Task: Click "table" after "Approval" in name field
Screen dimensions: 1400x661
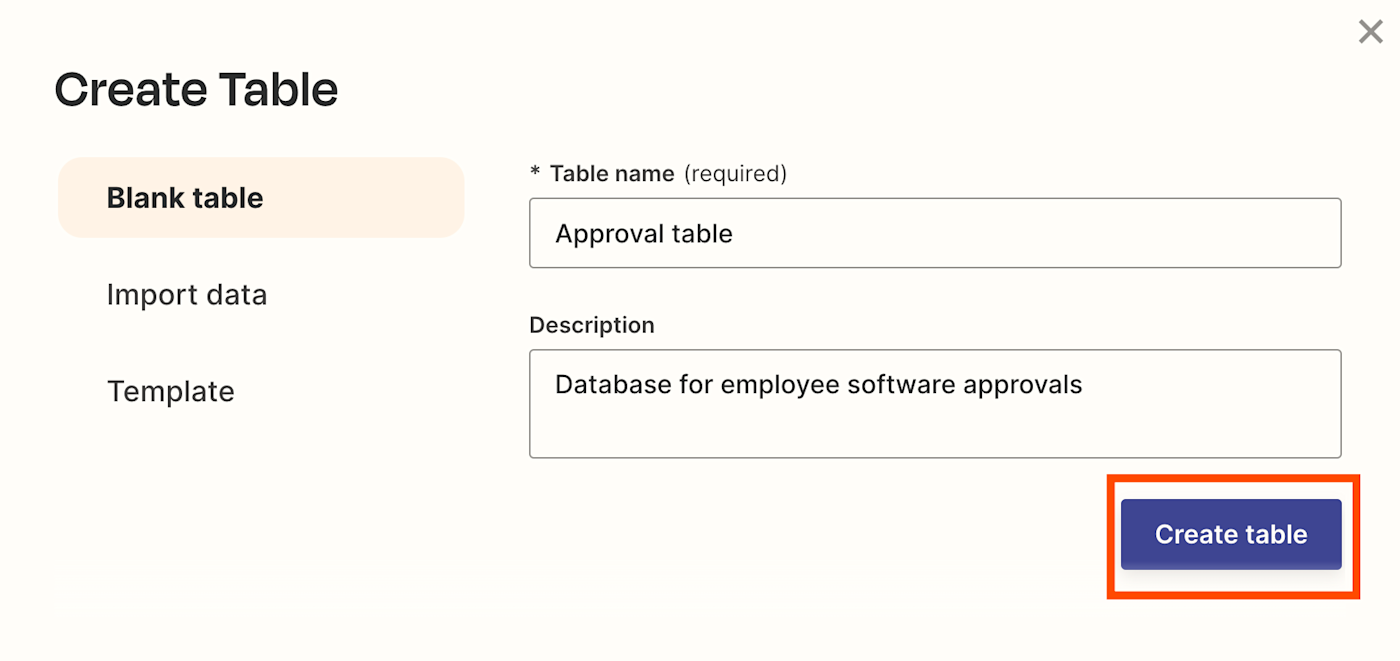Action: click(702, 234)
